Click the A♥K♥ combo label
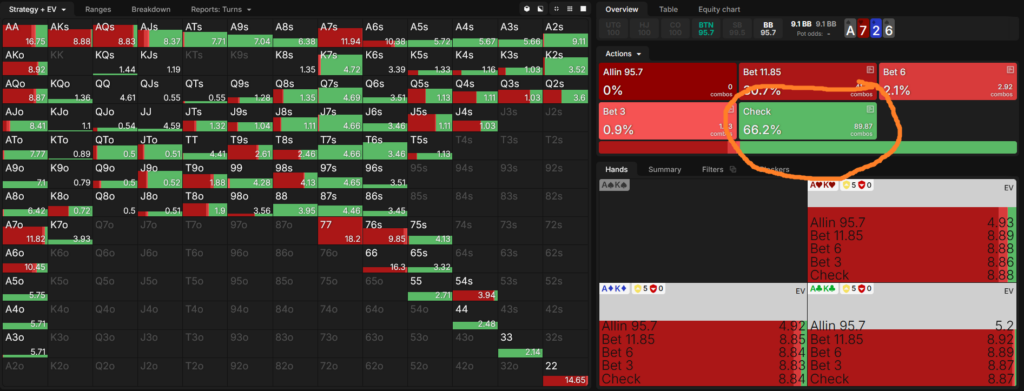The width and height of the screenshot is (1024, 391). (x=824, y=185)
